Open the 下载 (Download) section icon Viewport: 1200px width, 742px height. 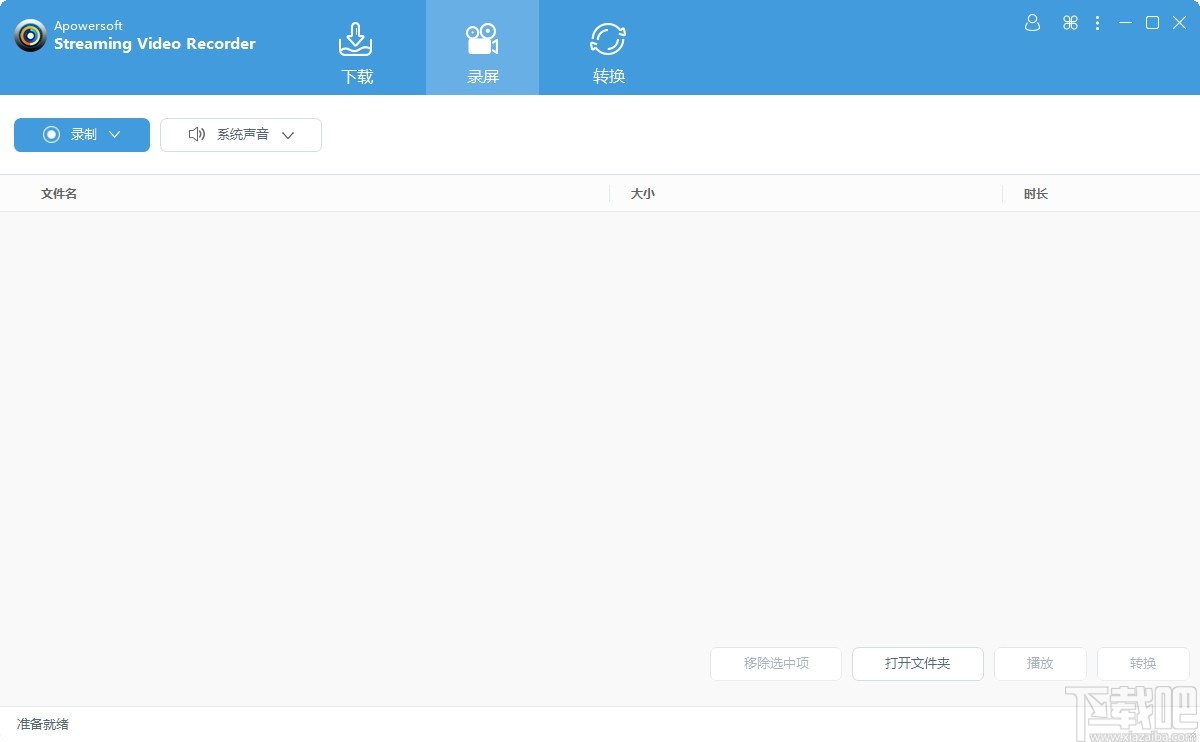(x=357, y=38)
